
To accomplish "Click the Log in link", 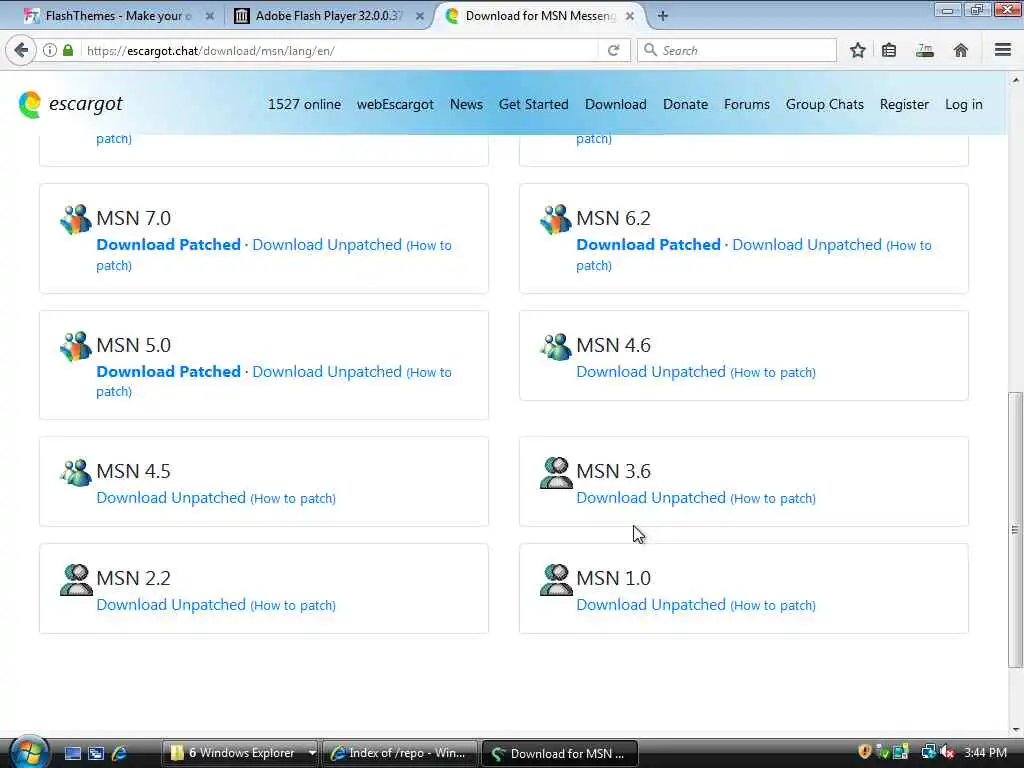I will click(x=963, y=104).
